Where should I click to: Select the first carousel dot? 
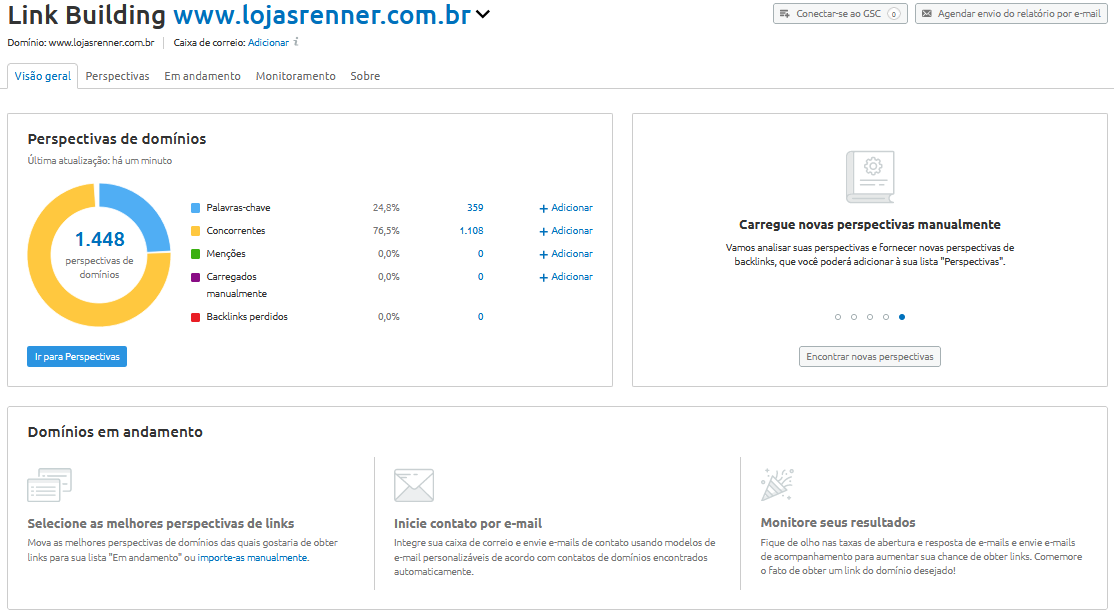838,316
